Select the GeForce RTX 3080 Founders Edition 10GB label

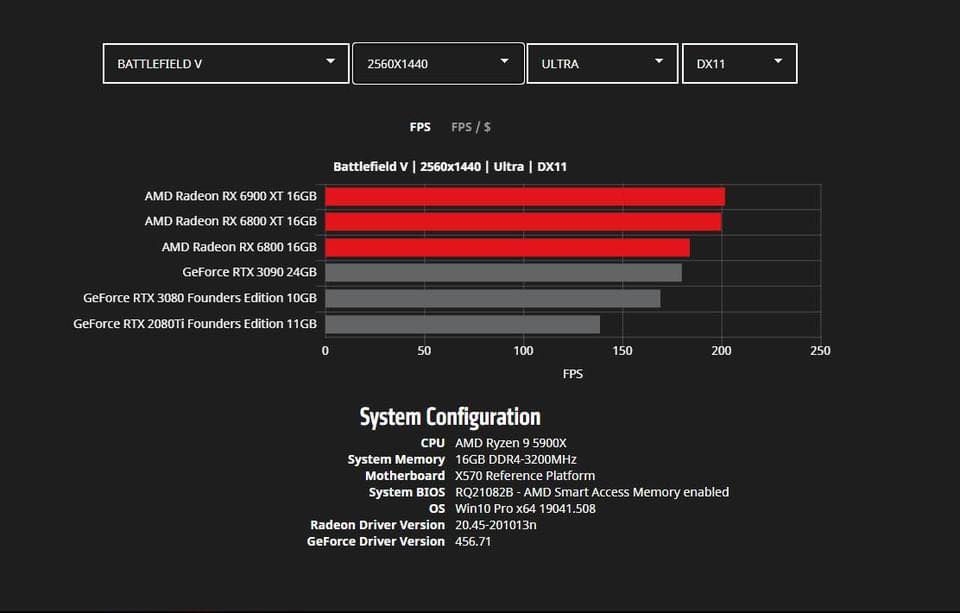(200, 298)
